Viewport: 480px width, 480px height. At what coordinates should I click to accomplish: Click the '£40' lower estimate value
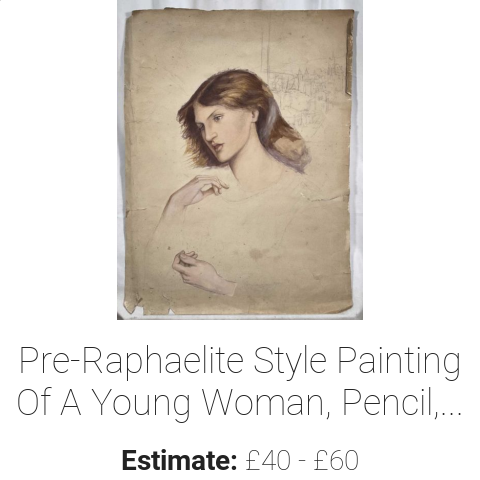(268, 460)
